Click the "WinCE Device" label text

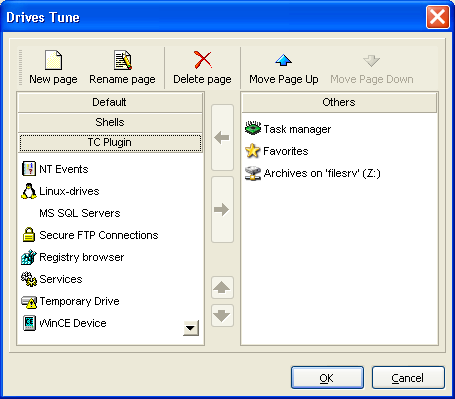73,323
